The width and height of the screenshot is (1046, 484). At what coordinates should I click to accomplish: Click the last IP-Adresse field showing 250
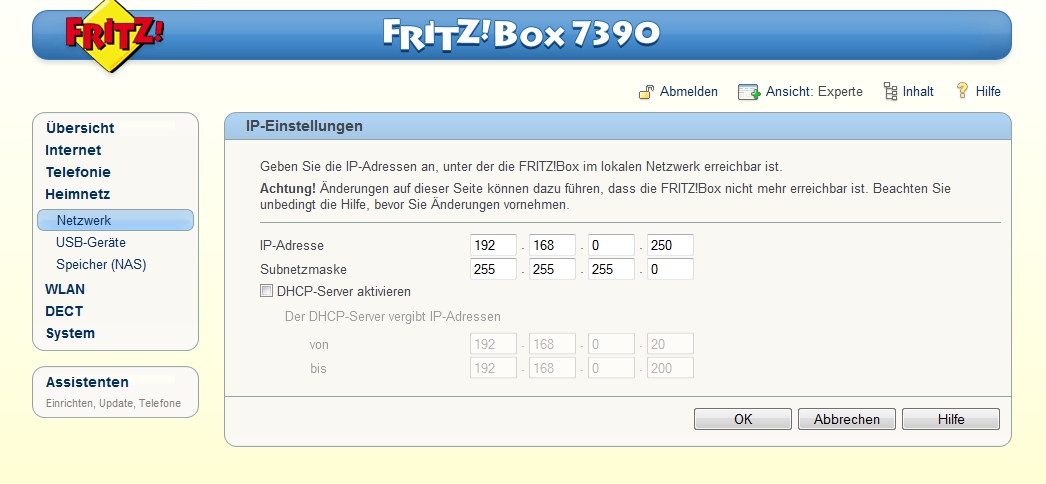point(670,245)
